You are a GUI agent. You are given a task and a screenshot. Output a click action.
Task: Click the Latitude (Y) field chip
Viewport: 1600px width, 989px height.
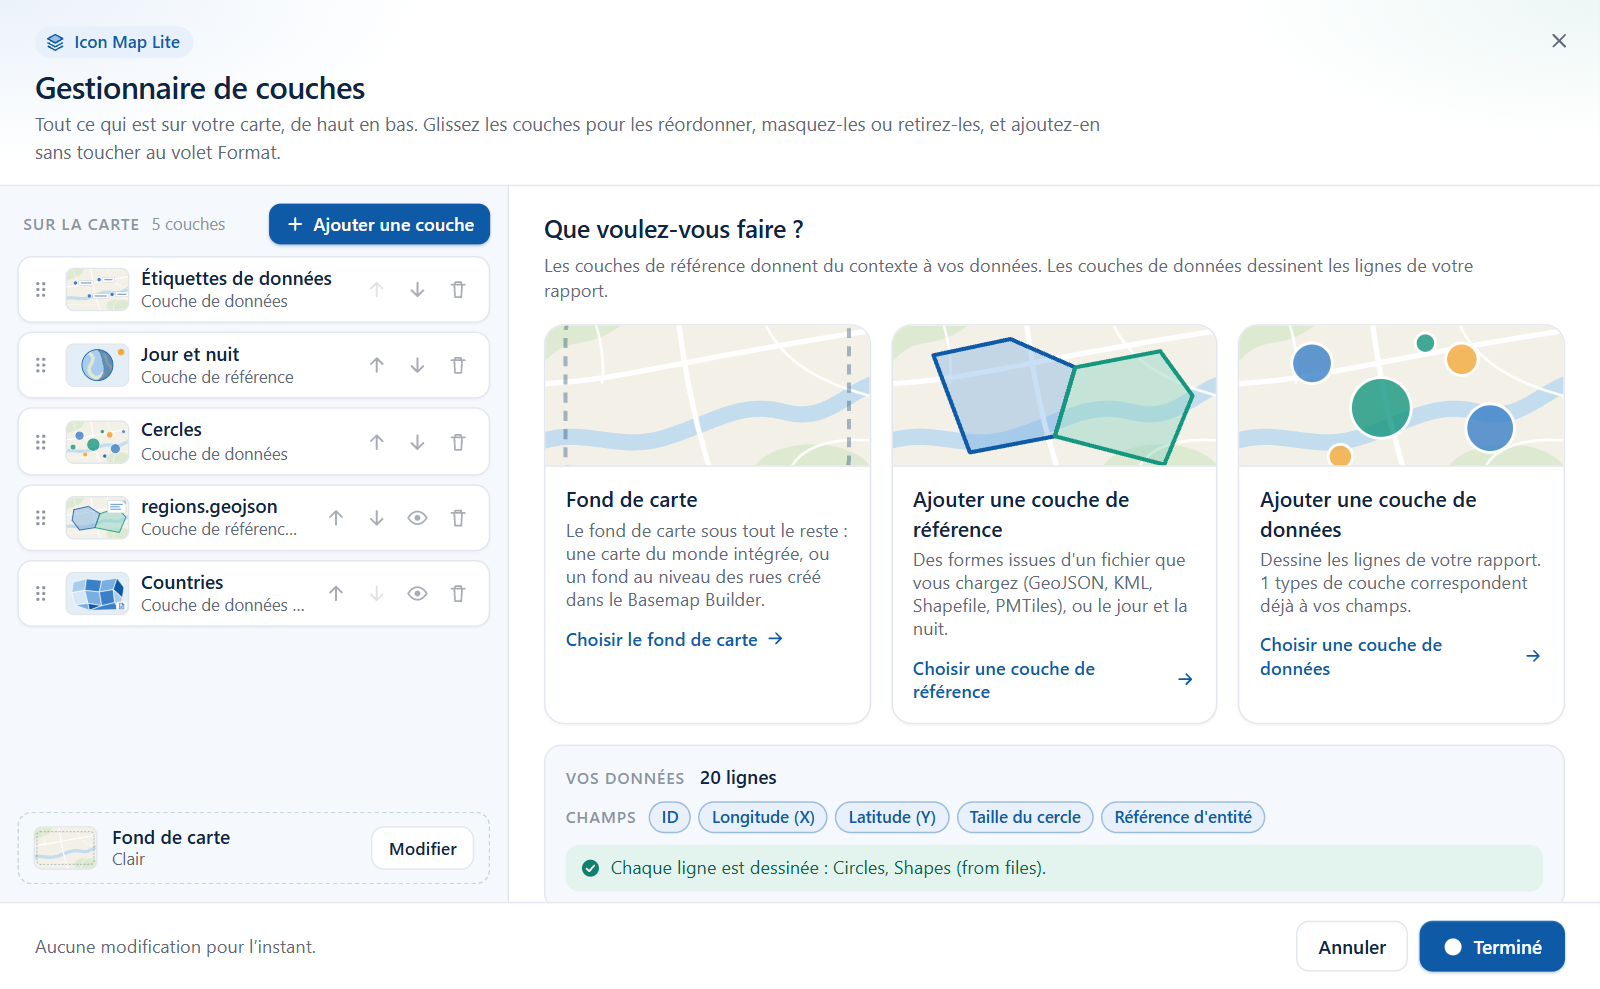[892, 817]
